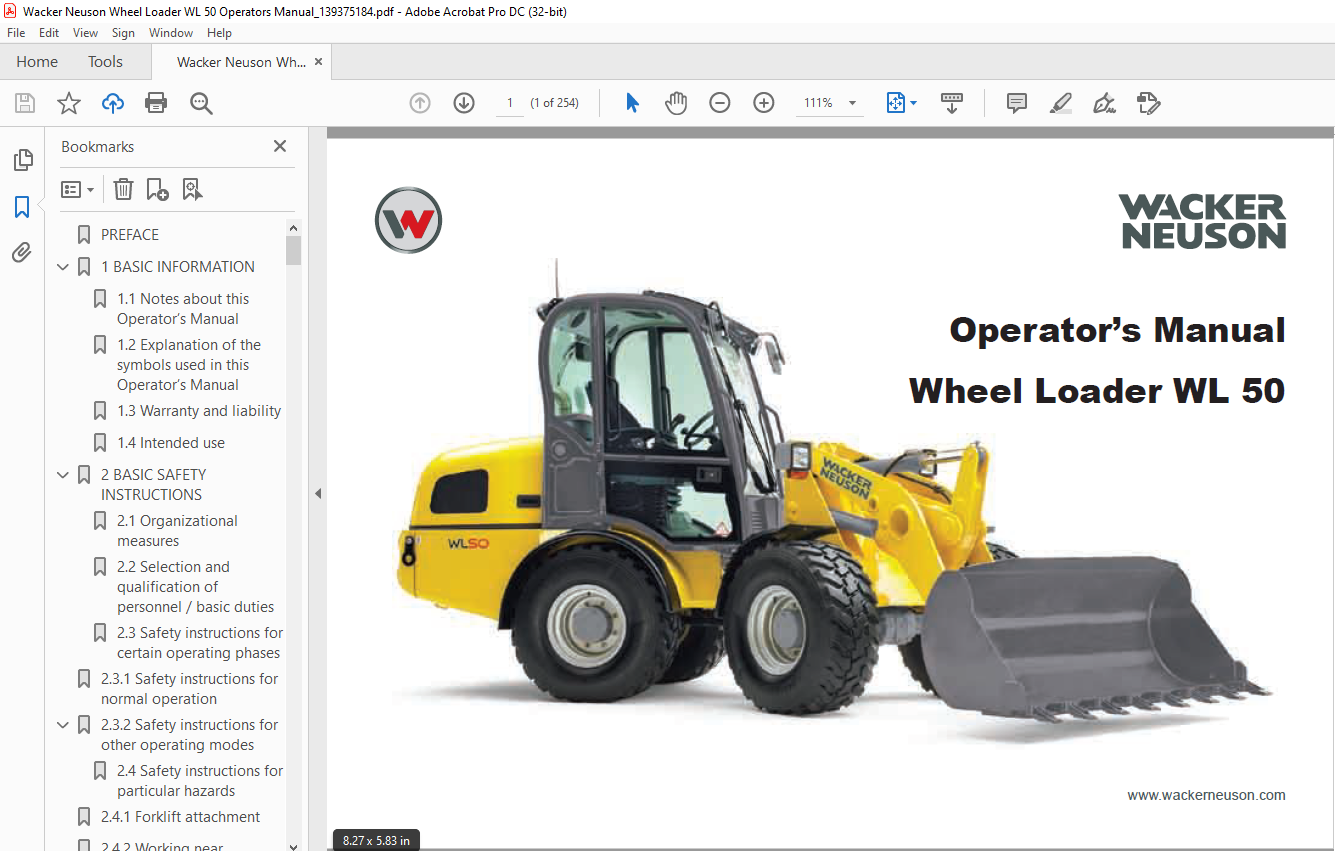Screen dimensions: 1335x851
Task: Open the fit page options dropdown arrow
Action: tap(914, 103)
